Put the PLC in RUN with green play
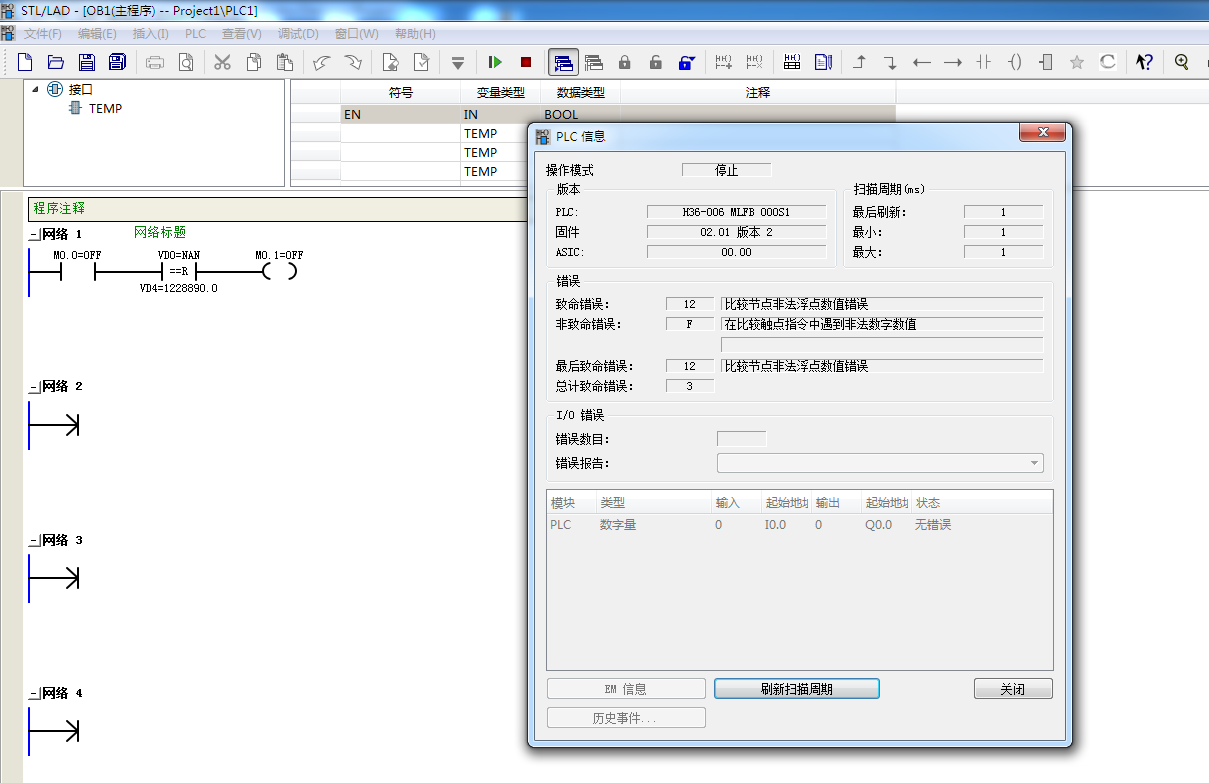Viewport: 1209px width, 783px height. click(495, 62)
